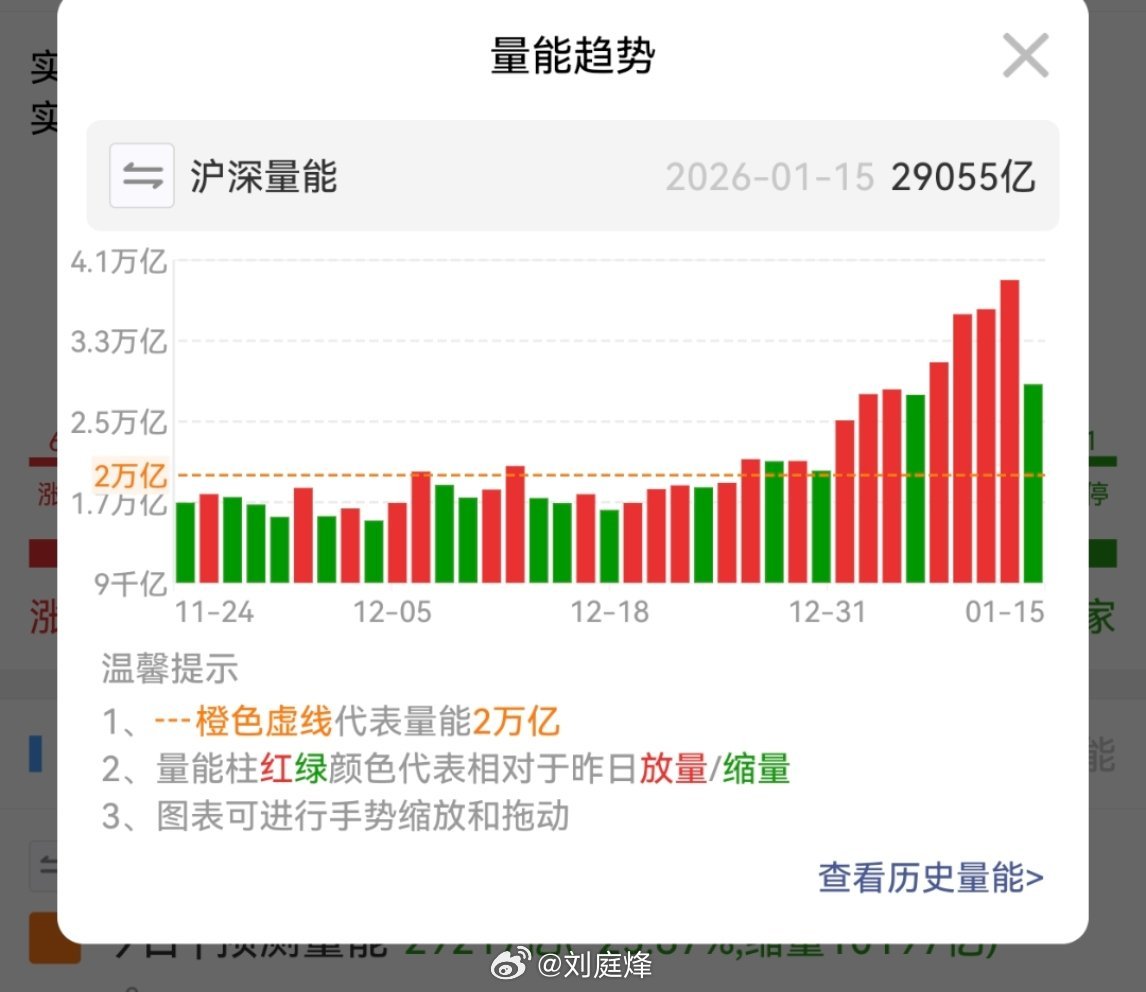Tap the tallest red volume bar
The height and width of the screenshot is (992, 1146).
tap(1010, 430)
